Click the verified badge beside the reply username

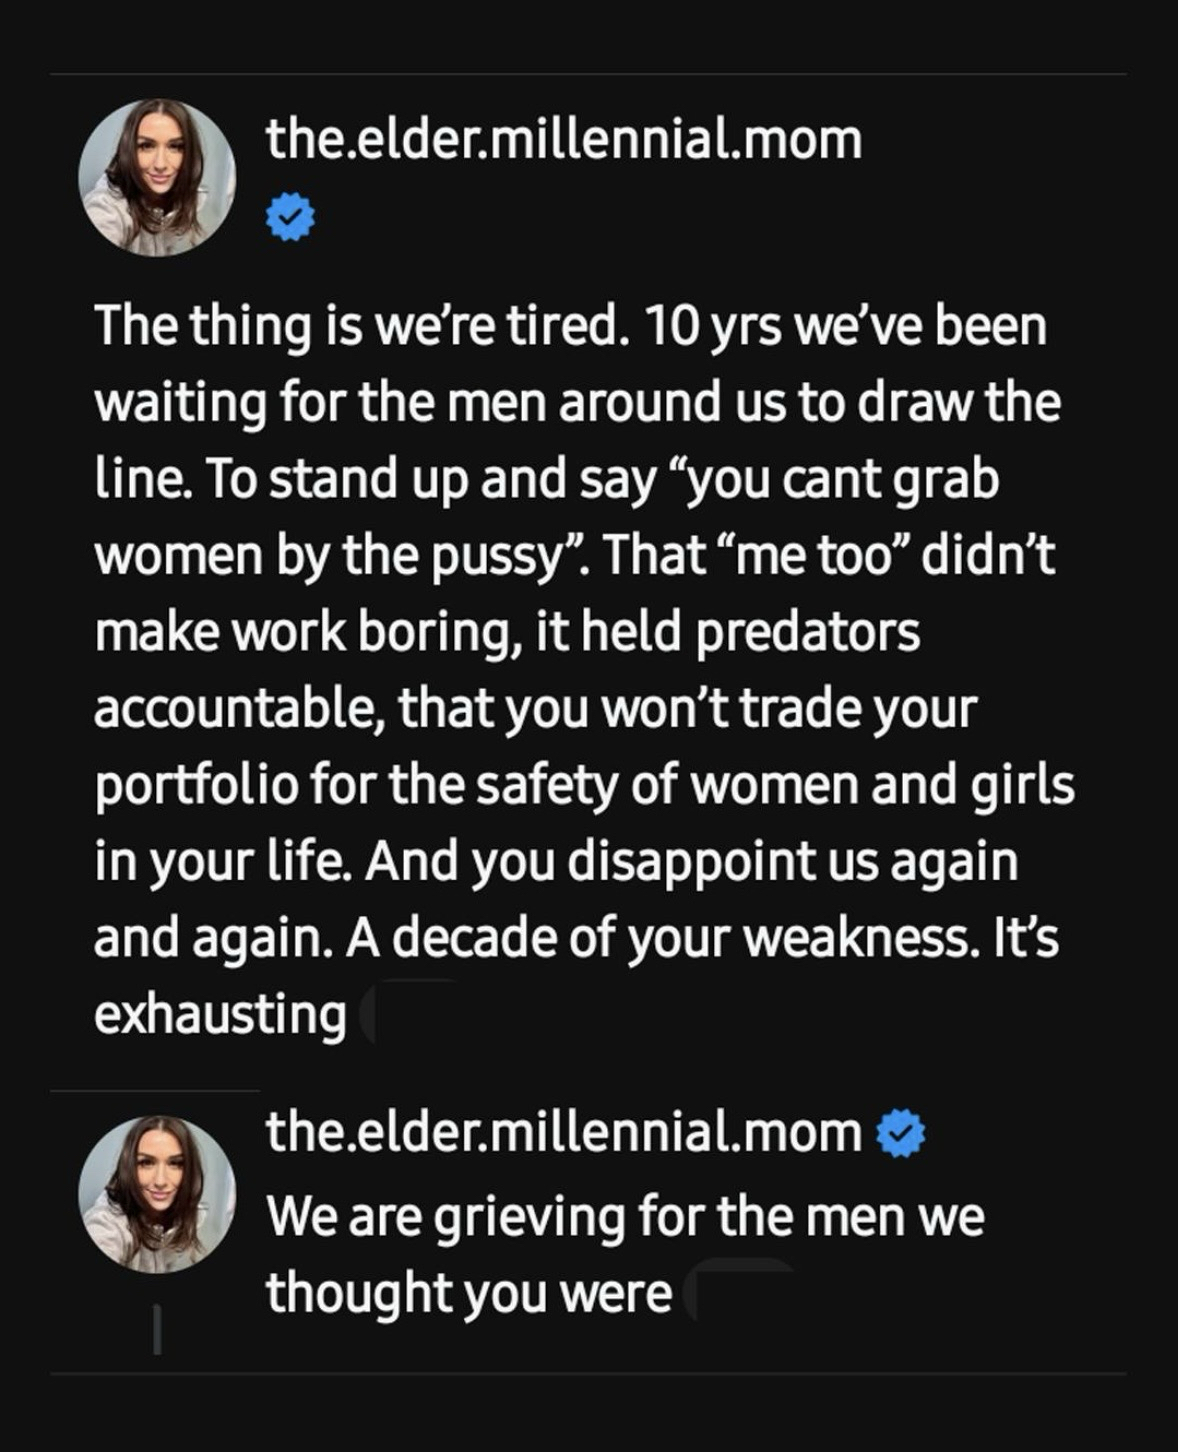pos(901,1133)
